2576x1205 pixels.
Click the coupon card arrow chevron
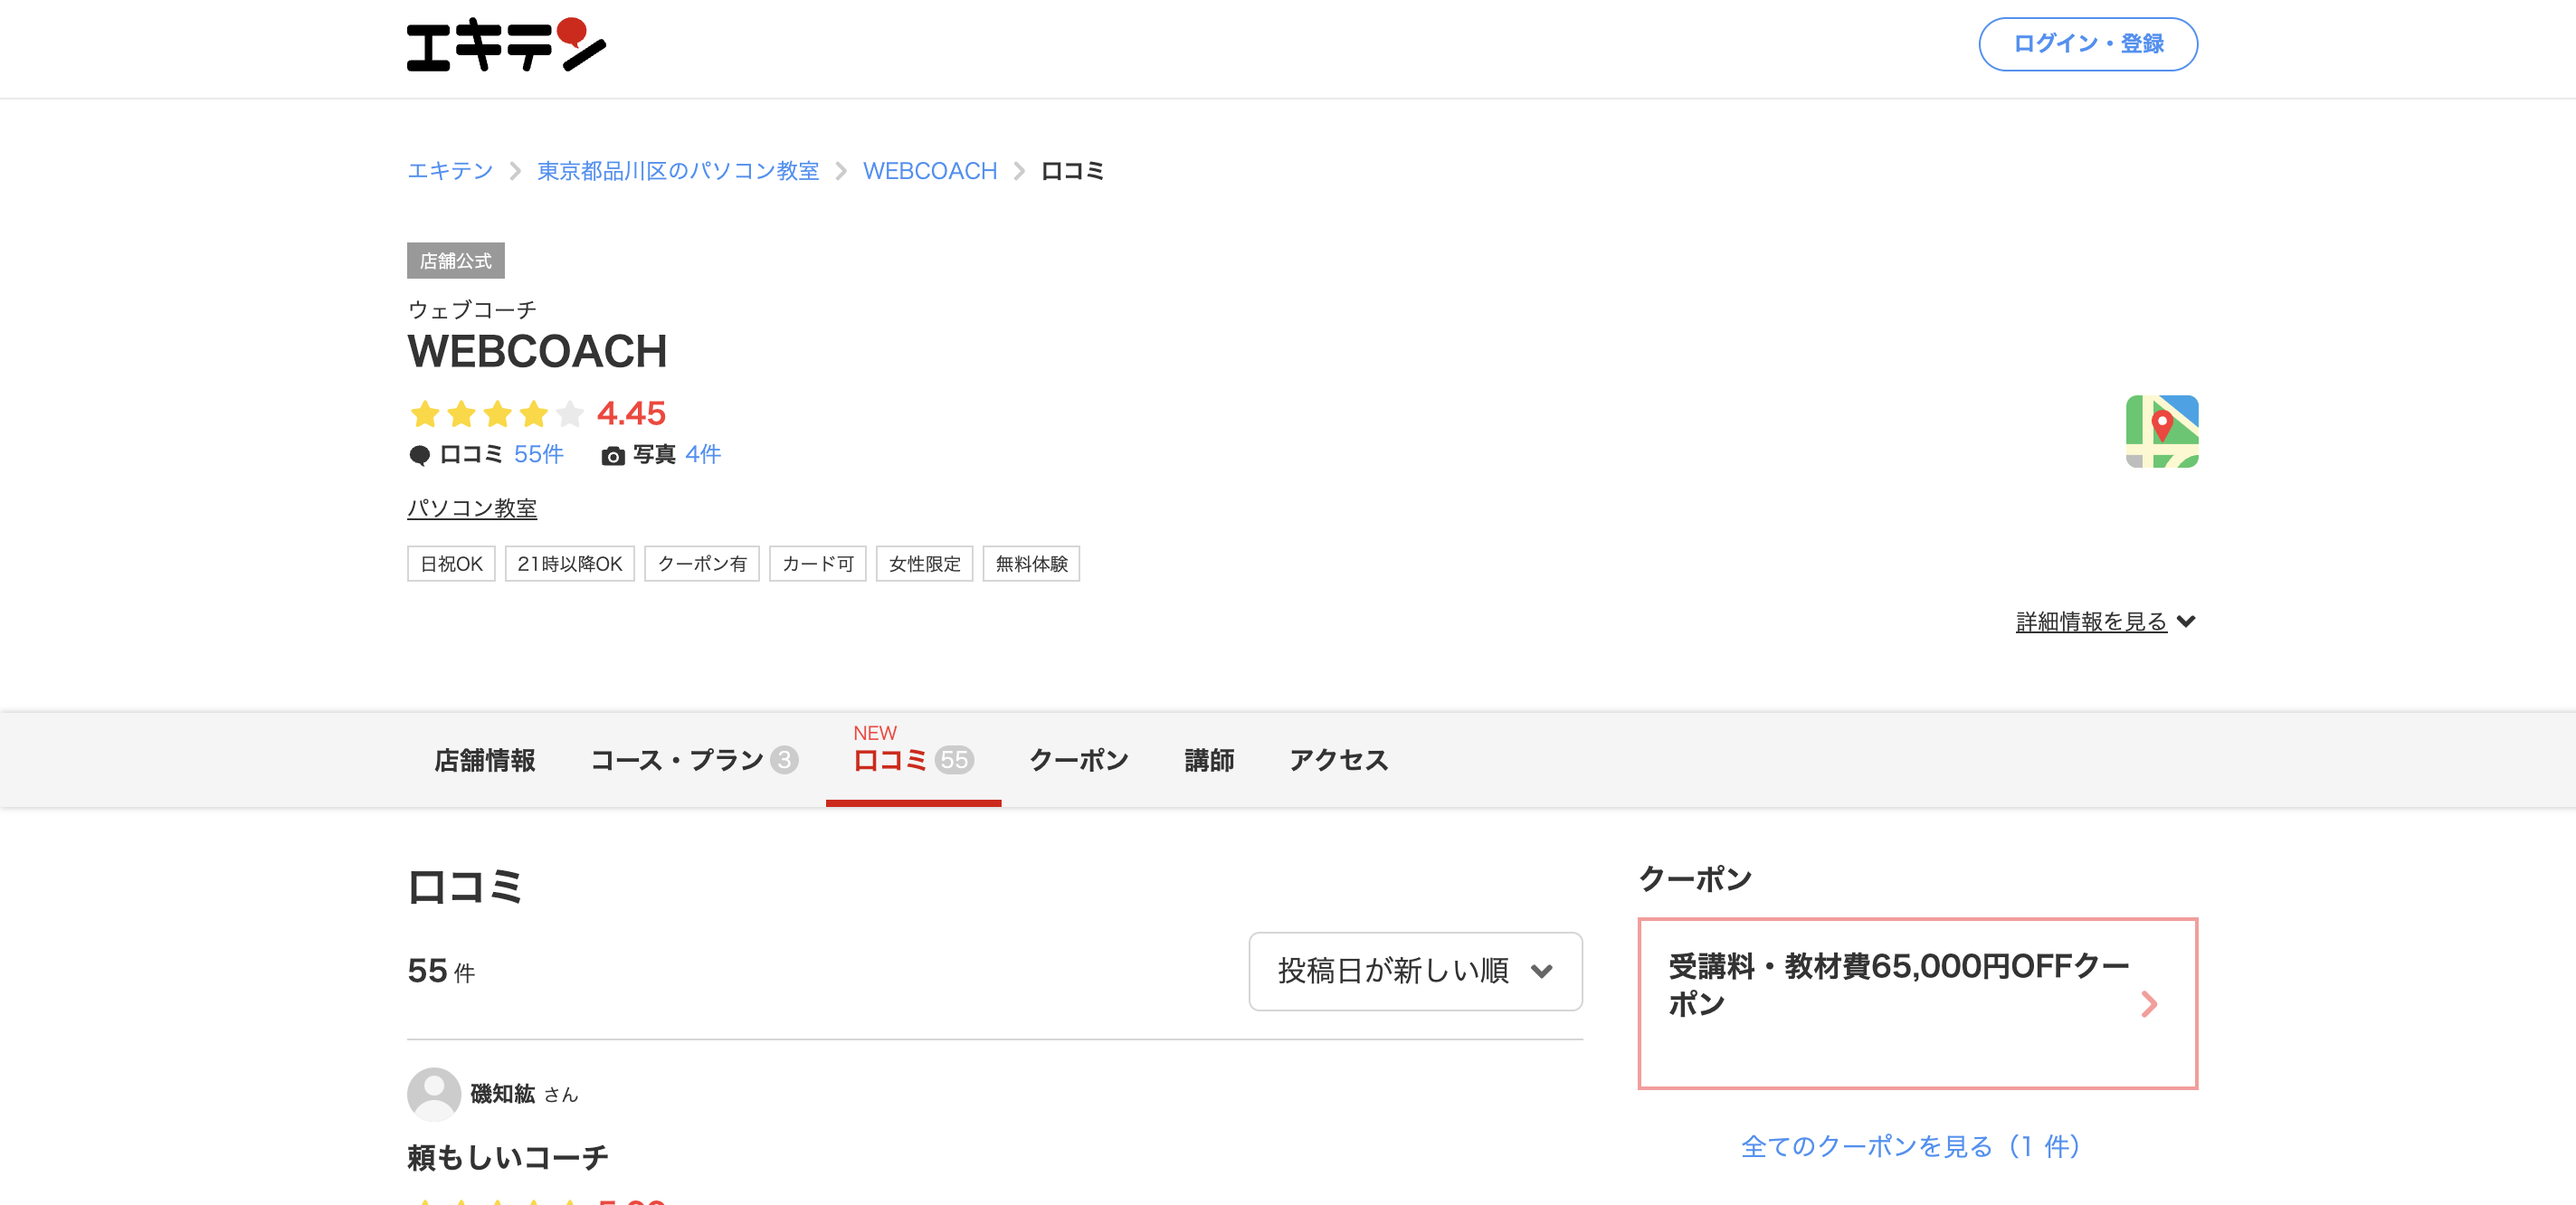point(2148,1003)
